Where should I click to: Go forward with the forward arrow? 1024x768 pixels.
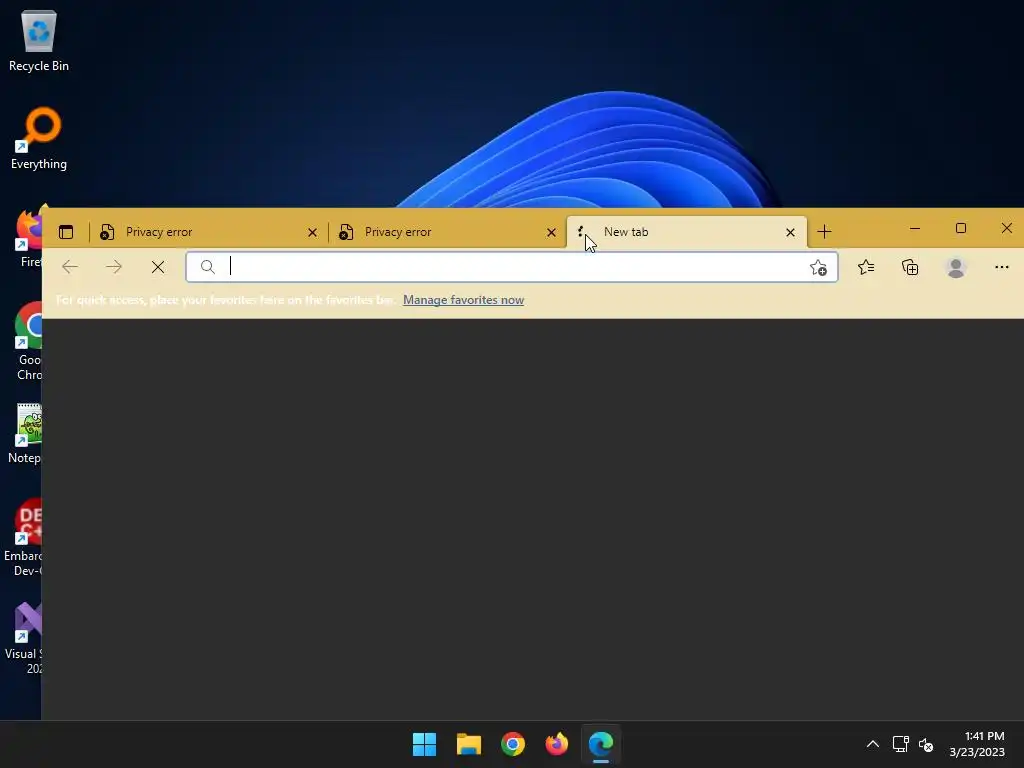point(114,266)
